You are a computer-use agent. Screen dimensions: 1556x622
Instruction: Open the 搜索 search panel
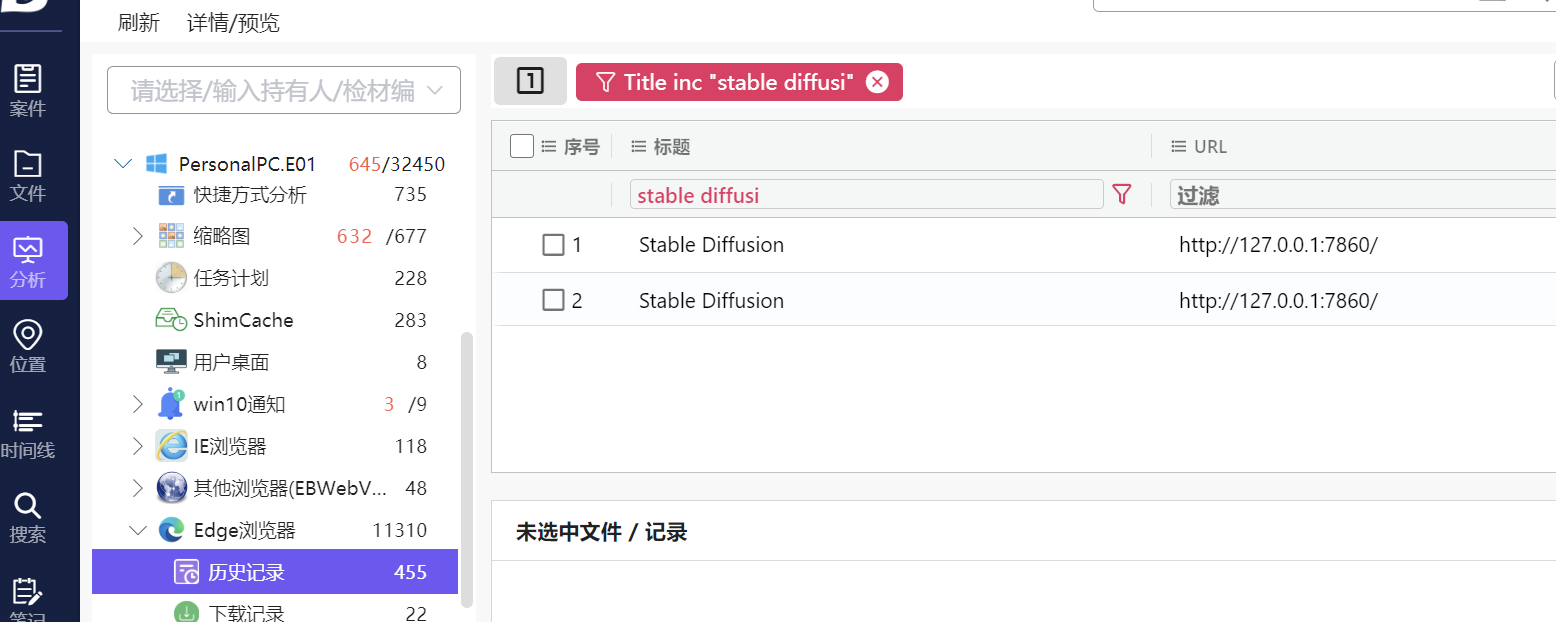(27, 518)
